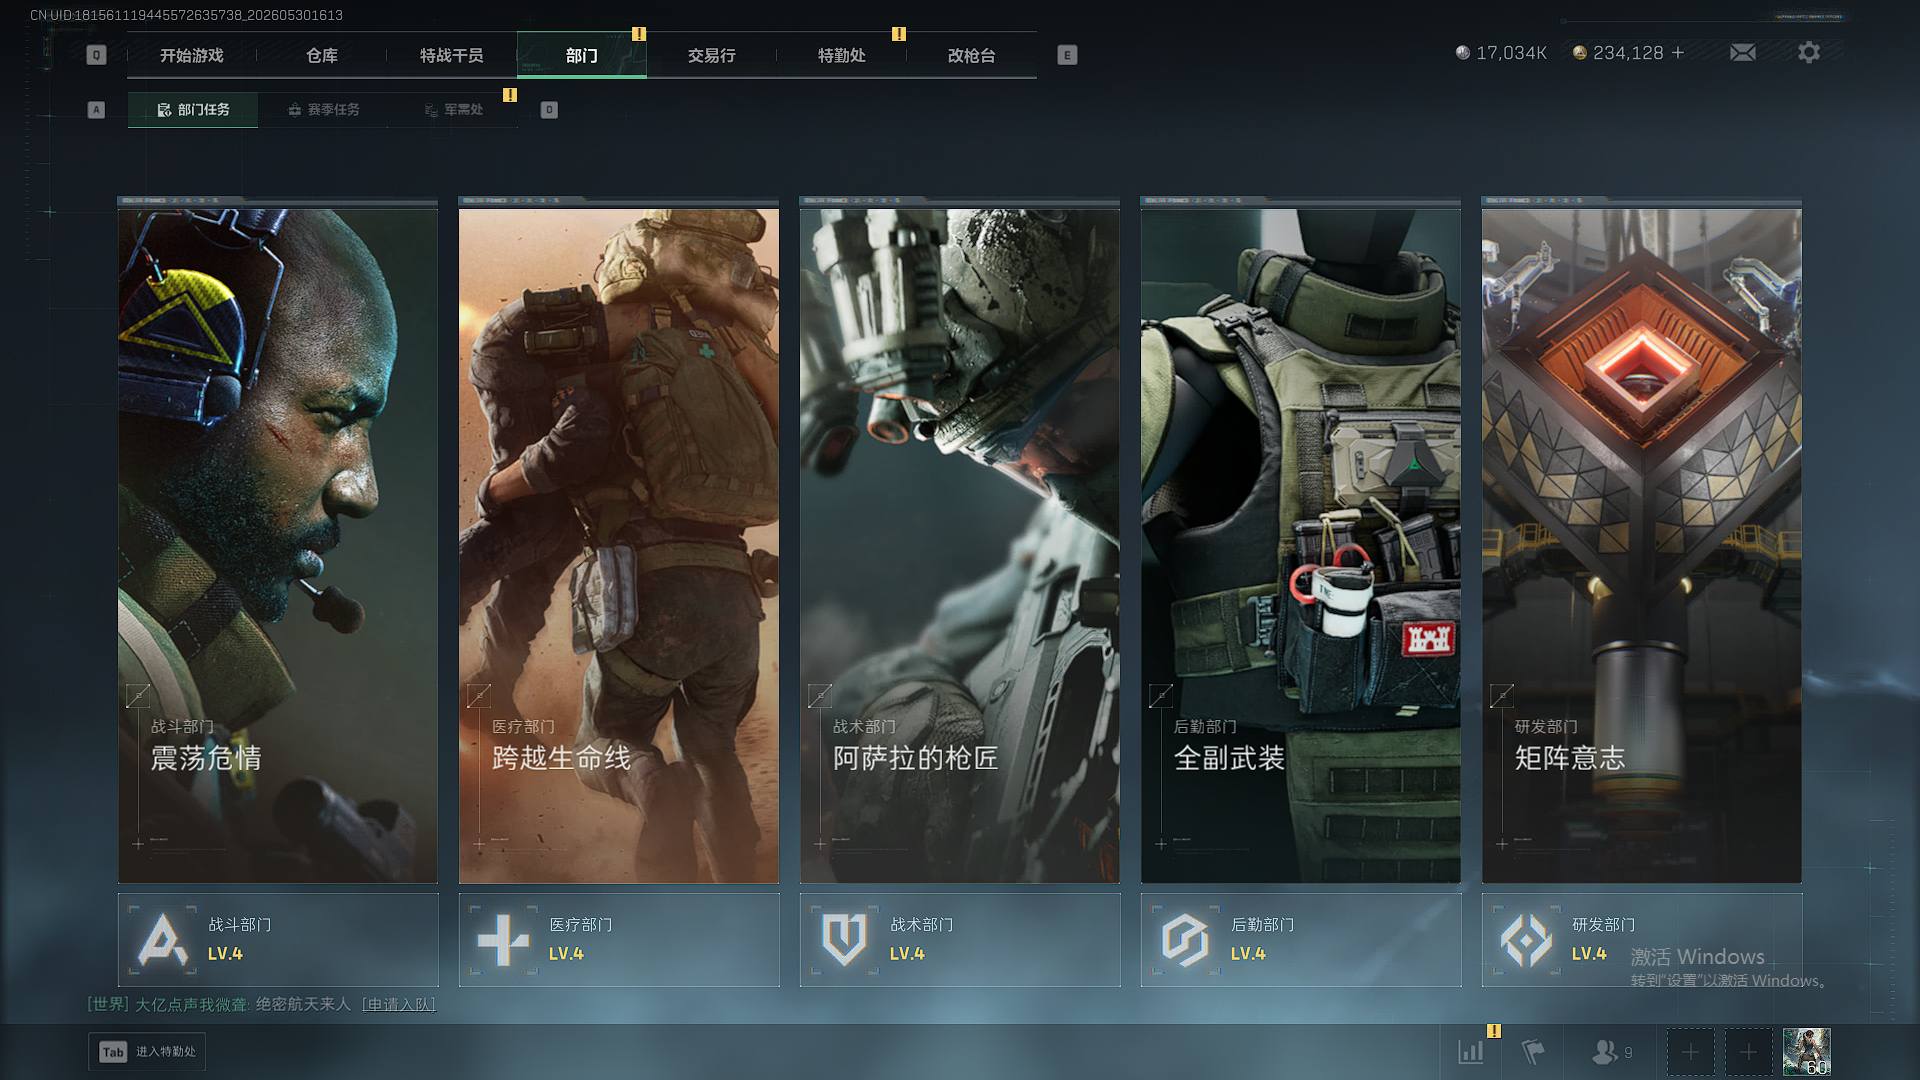
Task: Open the 特战干员 tab
Action: click(452, 56)
